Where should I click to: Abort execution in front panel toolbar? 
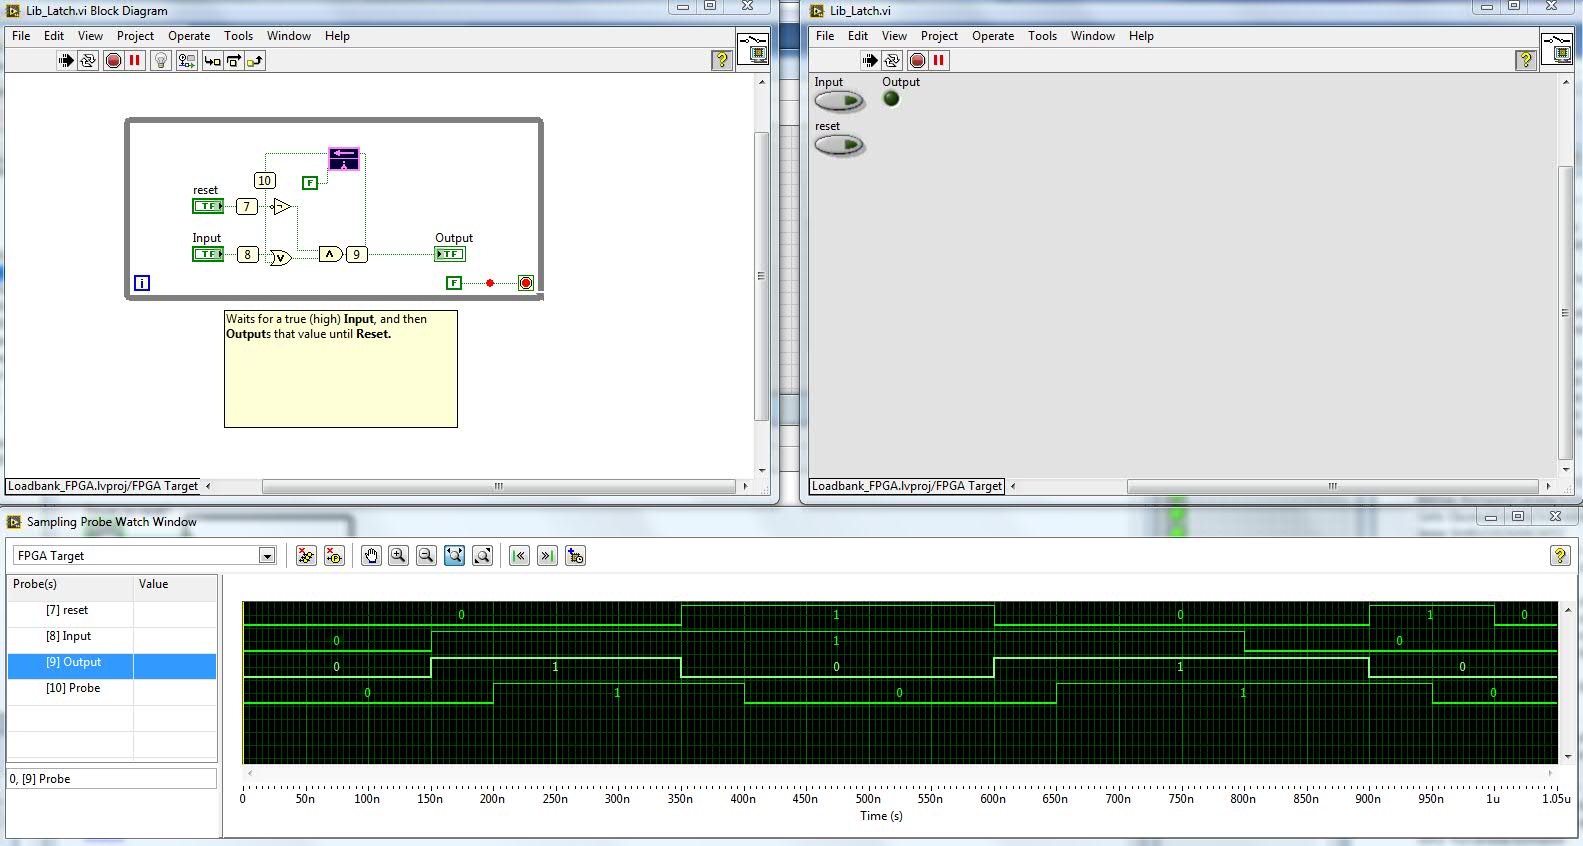[x=918, y=61]
